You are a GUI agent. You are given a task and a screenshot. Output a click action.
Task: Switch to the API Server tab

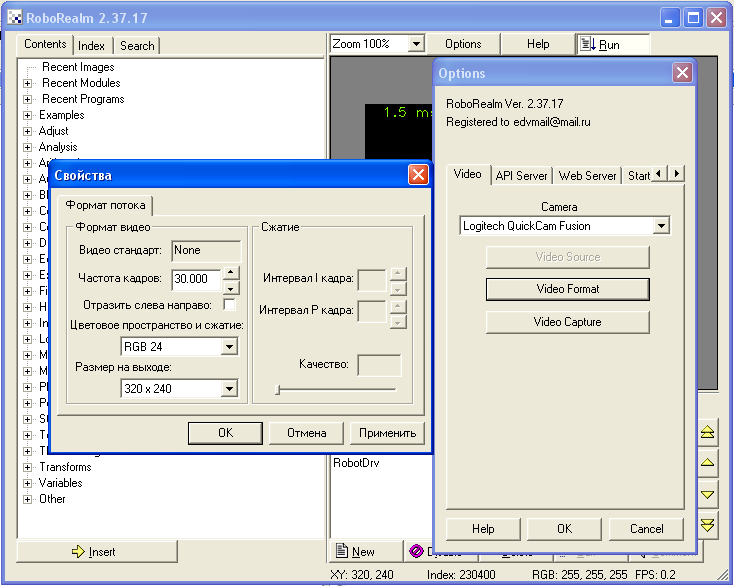521,175
